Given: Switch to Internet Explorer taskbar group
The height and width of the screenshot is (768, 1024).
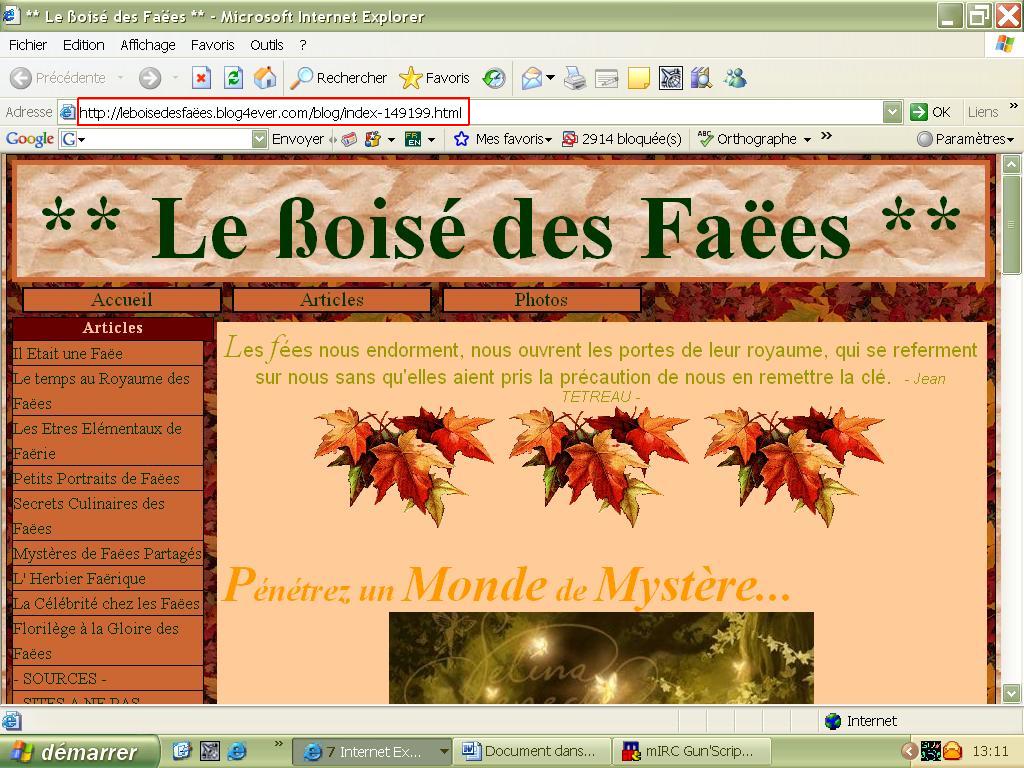Looking at the screenshot, I should [372, 752].
